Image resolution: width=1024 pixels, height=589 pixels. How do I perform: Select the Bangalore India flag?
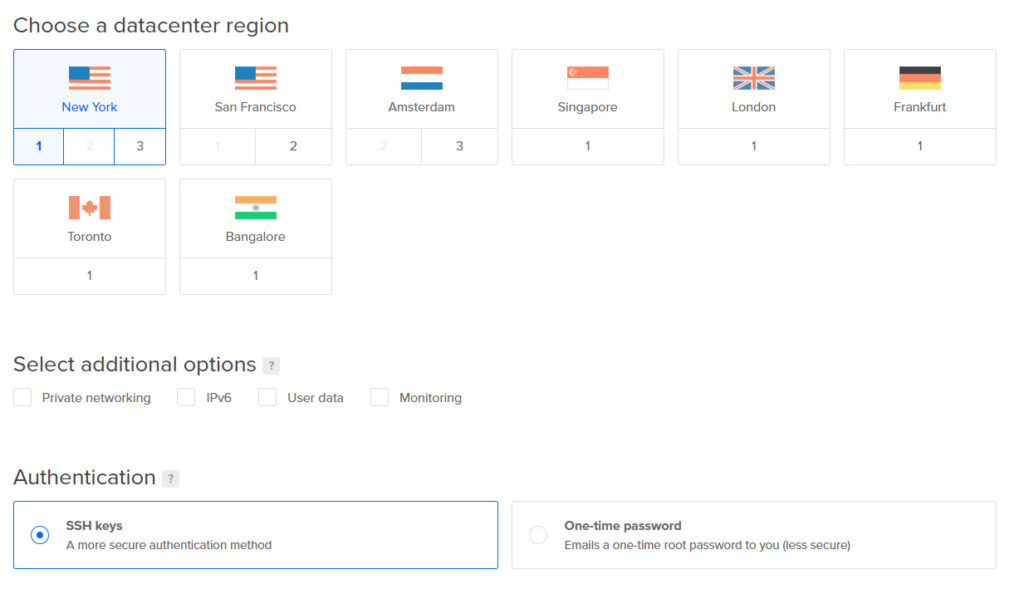point(255,208)
